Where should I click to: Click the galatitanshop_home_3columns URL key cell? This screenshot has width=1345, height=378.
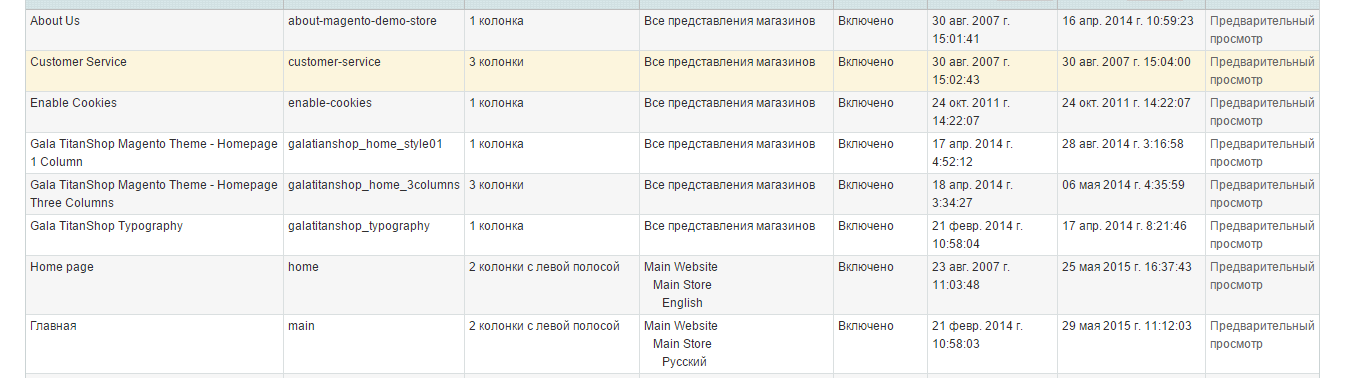click(374, 194)
